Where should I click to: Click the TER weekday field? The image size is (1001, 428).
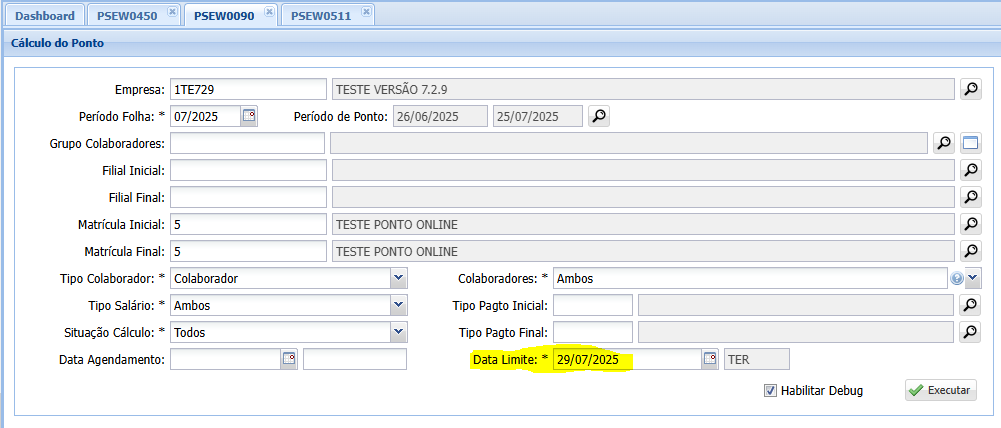(x=757, y=359)
